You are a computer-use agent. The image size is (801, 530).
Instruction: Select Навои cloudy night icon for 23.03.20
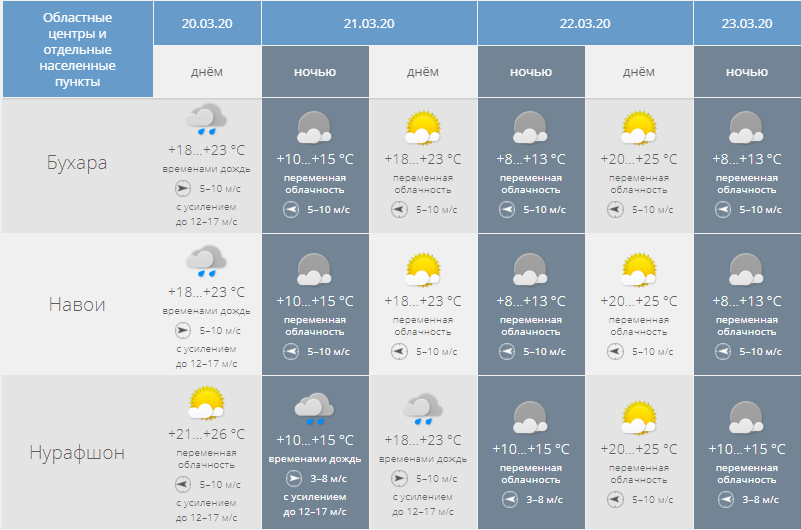pyautogui.click(x=747, y=270)
